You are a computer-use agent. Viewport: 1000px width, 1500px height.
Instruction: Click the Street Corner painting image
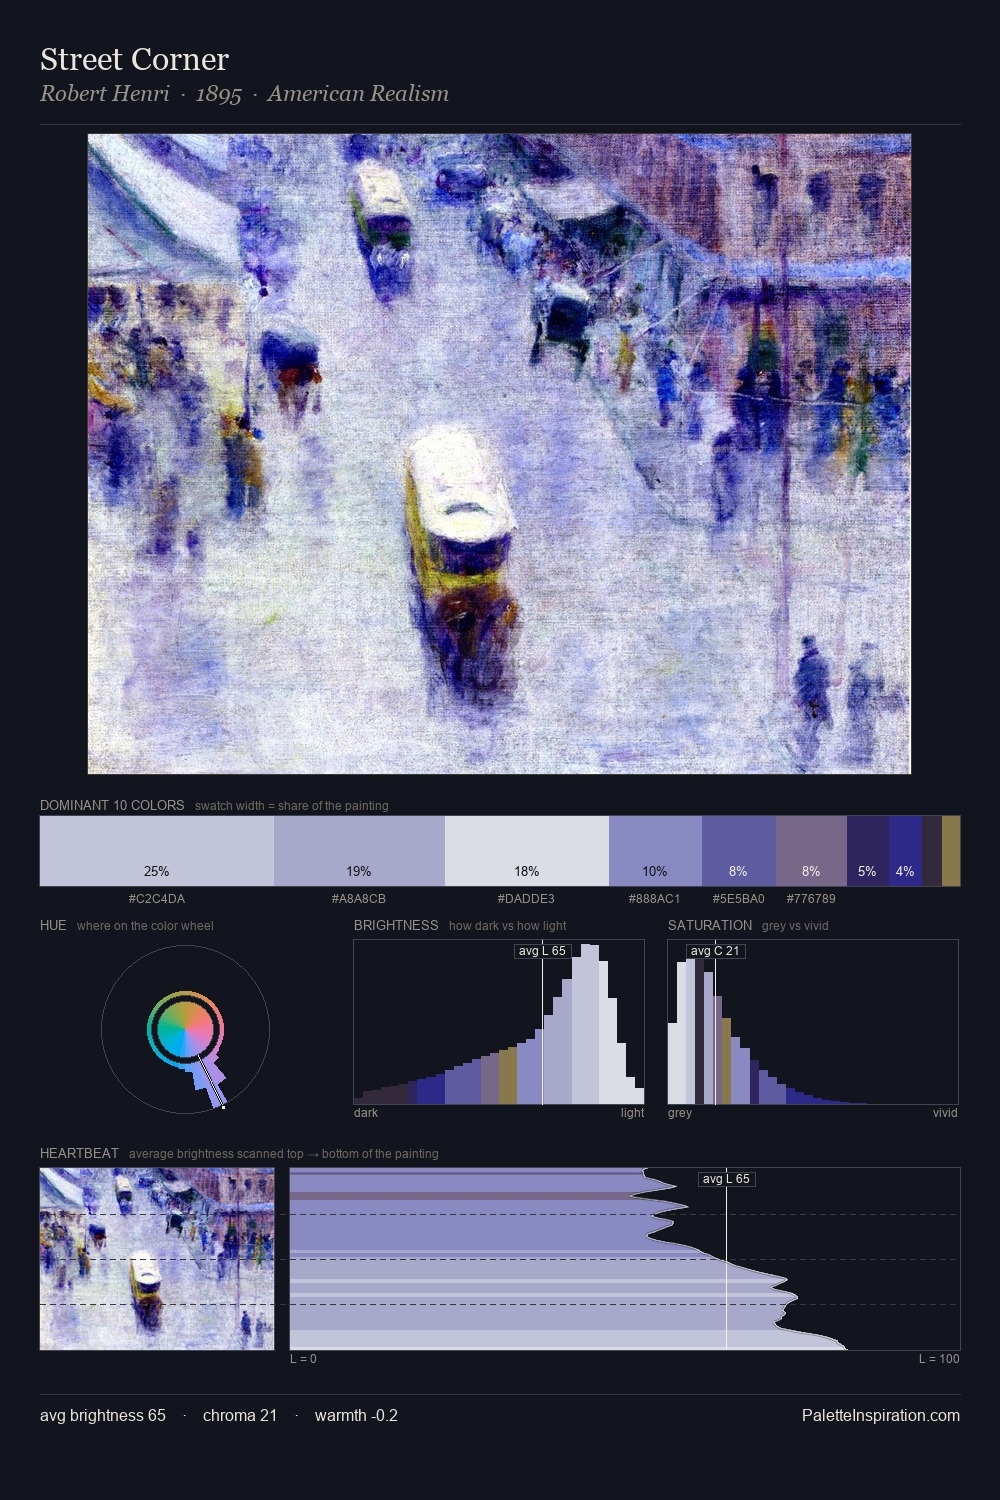[499, 454]
